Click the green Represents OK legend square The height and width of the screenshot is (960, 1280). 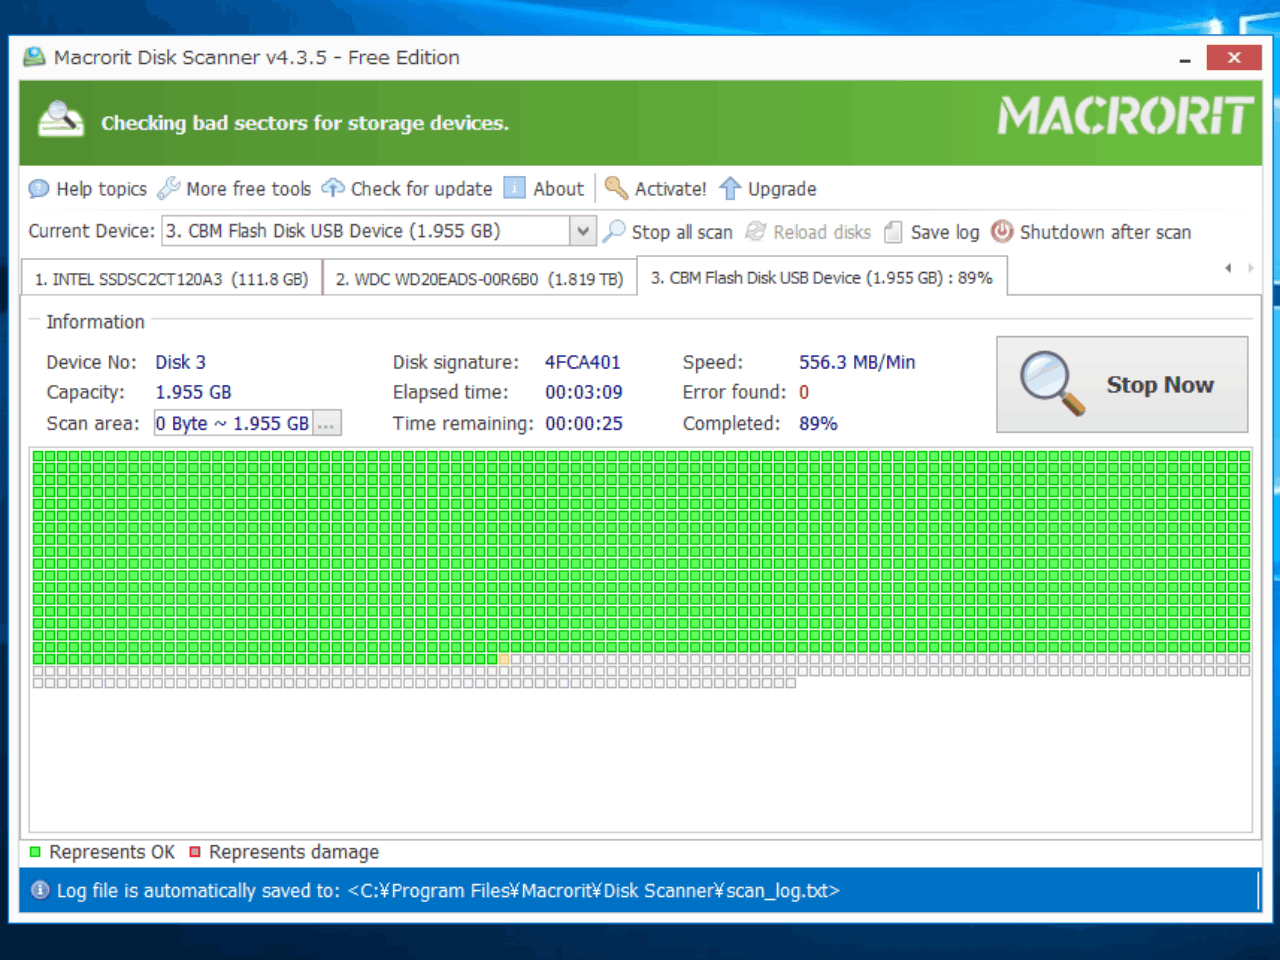pyautogui.click(x=35, y=852)
